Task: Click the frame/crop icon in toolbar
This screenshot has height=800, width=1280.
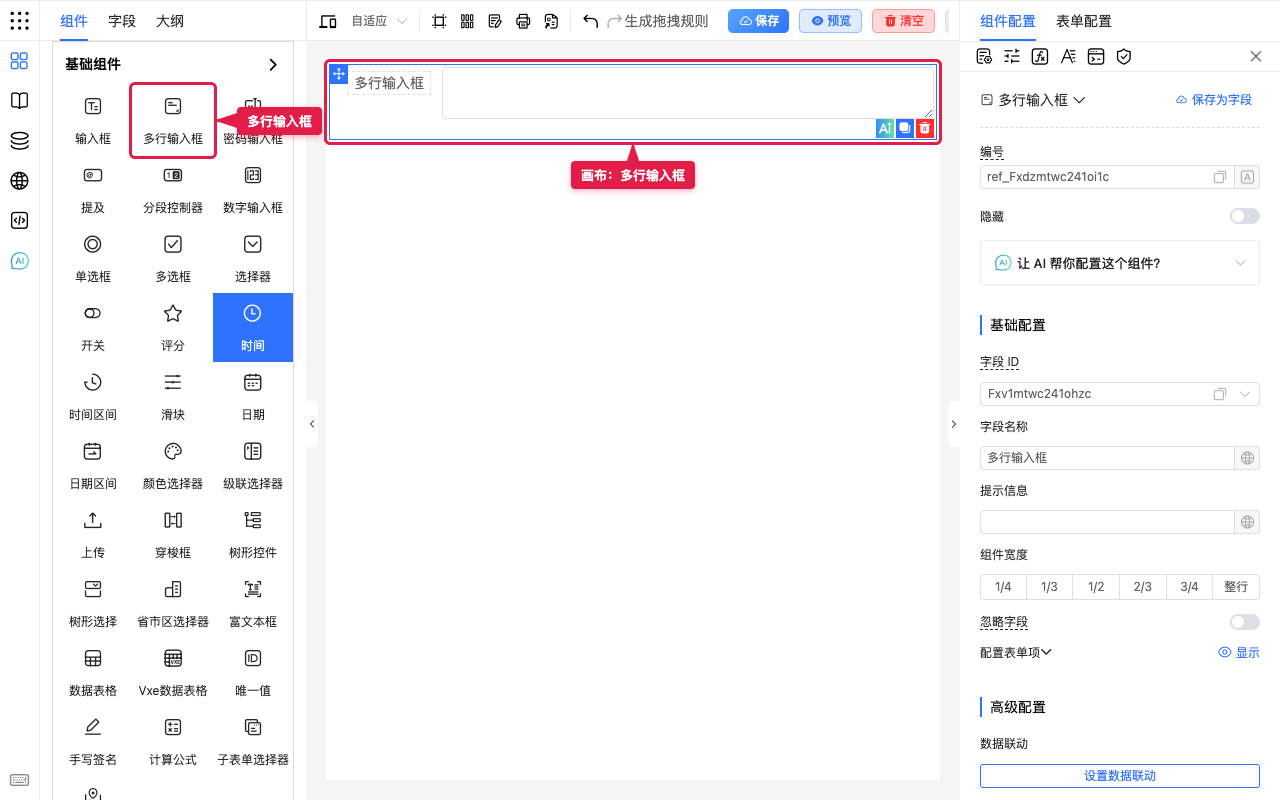Action: click(439, 21)
